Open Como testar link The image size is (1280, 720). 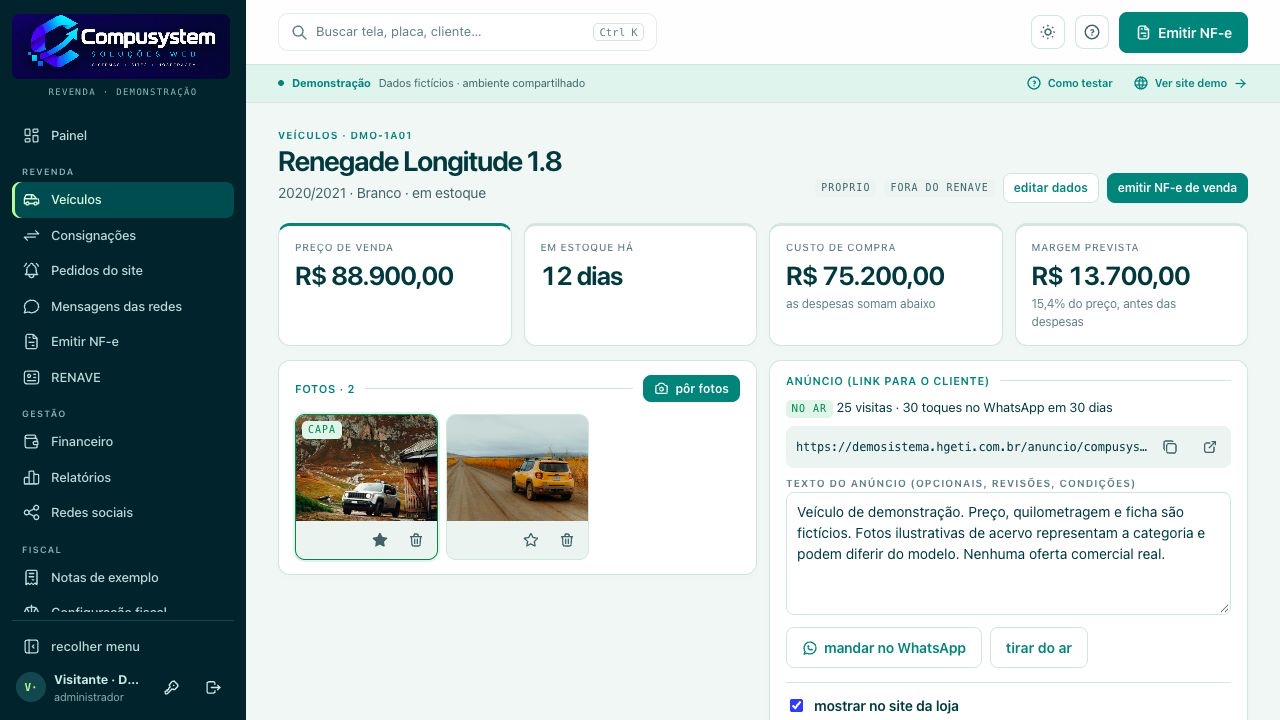[x=1070, y=83]
